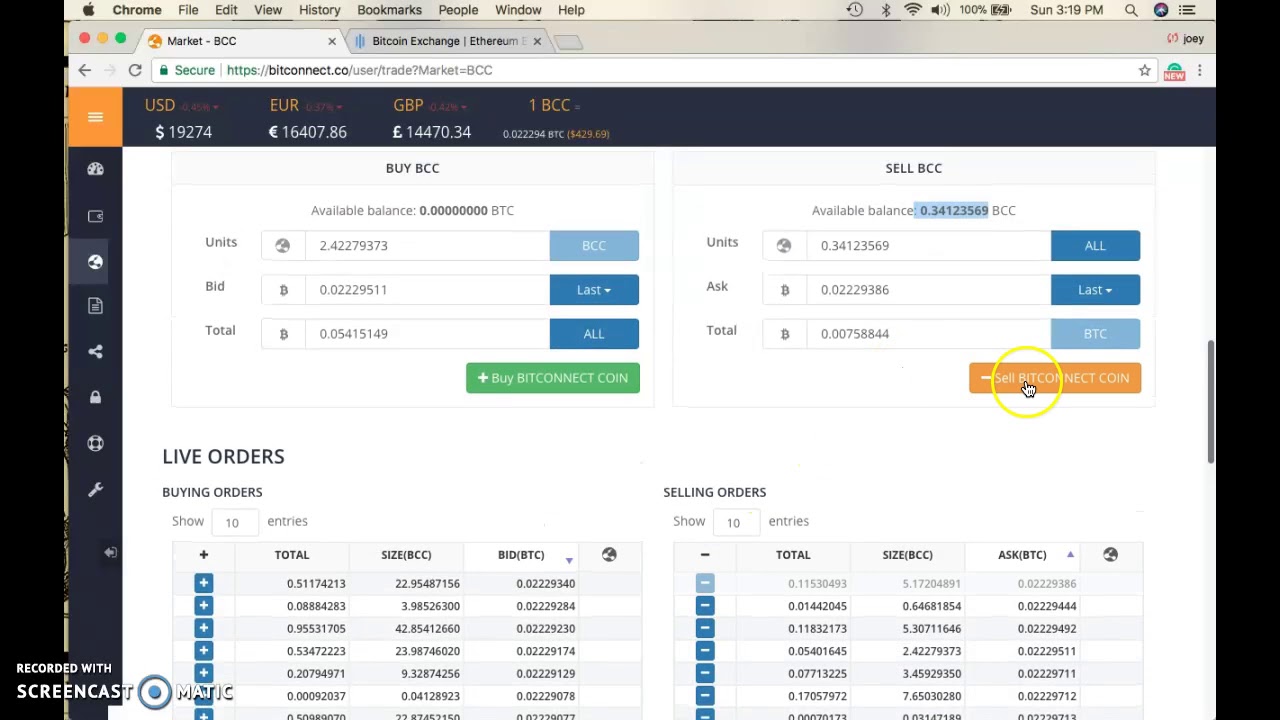Image resolution: width=1280 pixels, height=720 pixels.
Task: Open the Ask Last dropdown
Action: pos(1095,290)
